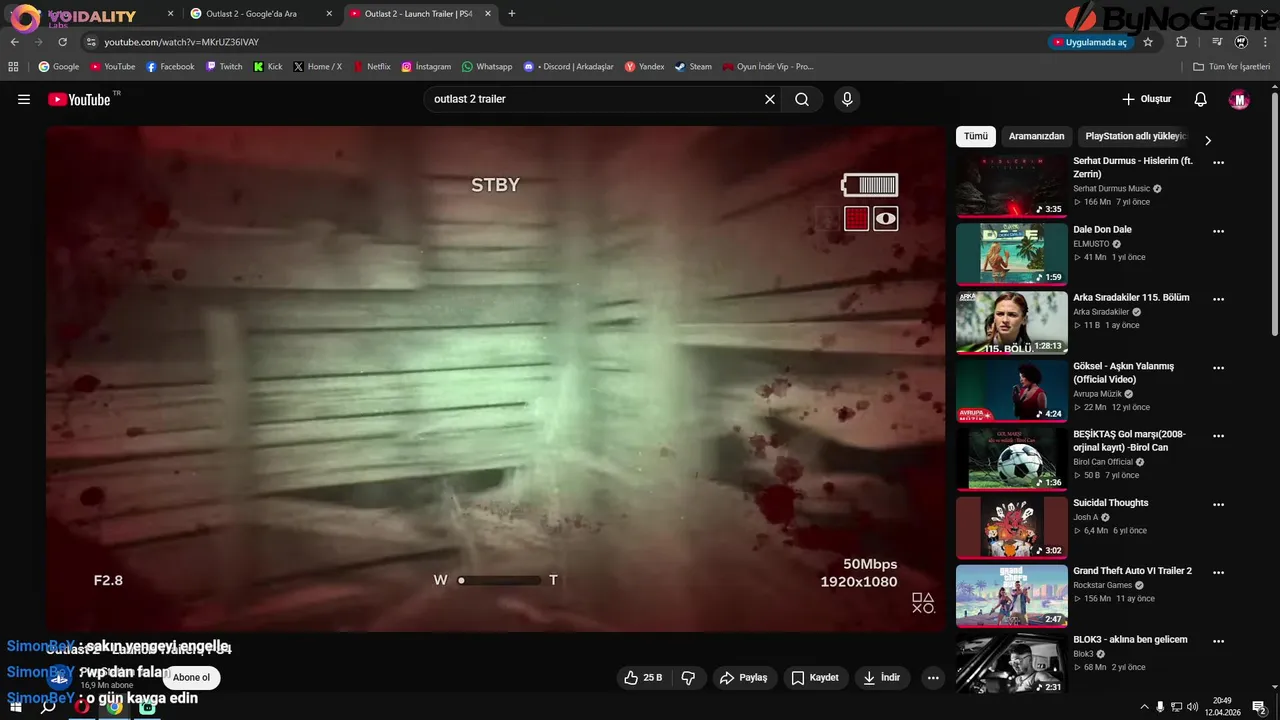
Task: Select the Aramanızdan filter chip
Action: [1036, 136]
